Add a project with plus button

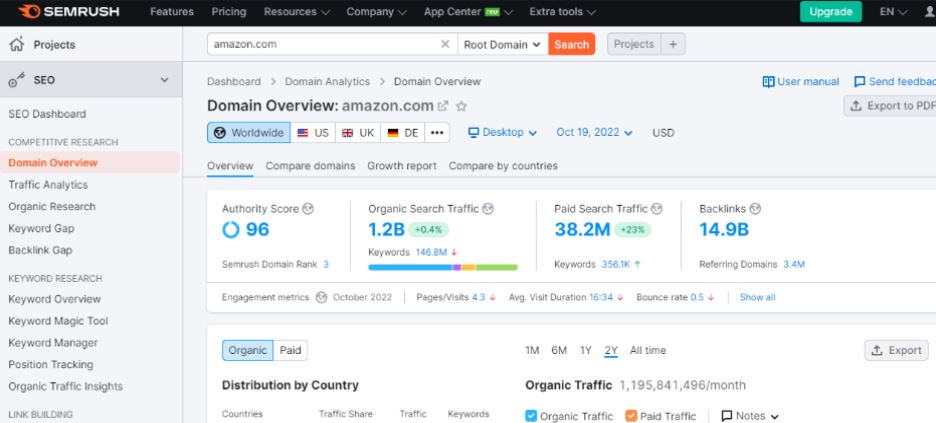(x=673, y=44)
